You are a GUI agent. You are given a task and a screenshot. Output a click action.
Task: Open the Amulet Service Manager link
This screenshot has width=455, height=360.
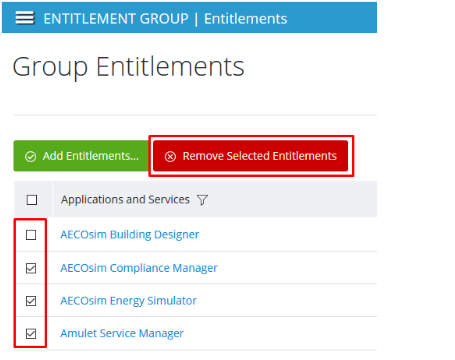(122, 333)
